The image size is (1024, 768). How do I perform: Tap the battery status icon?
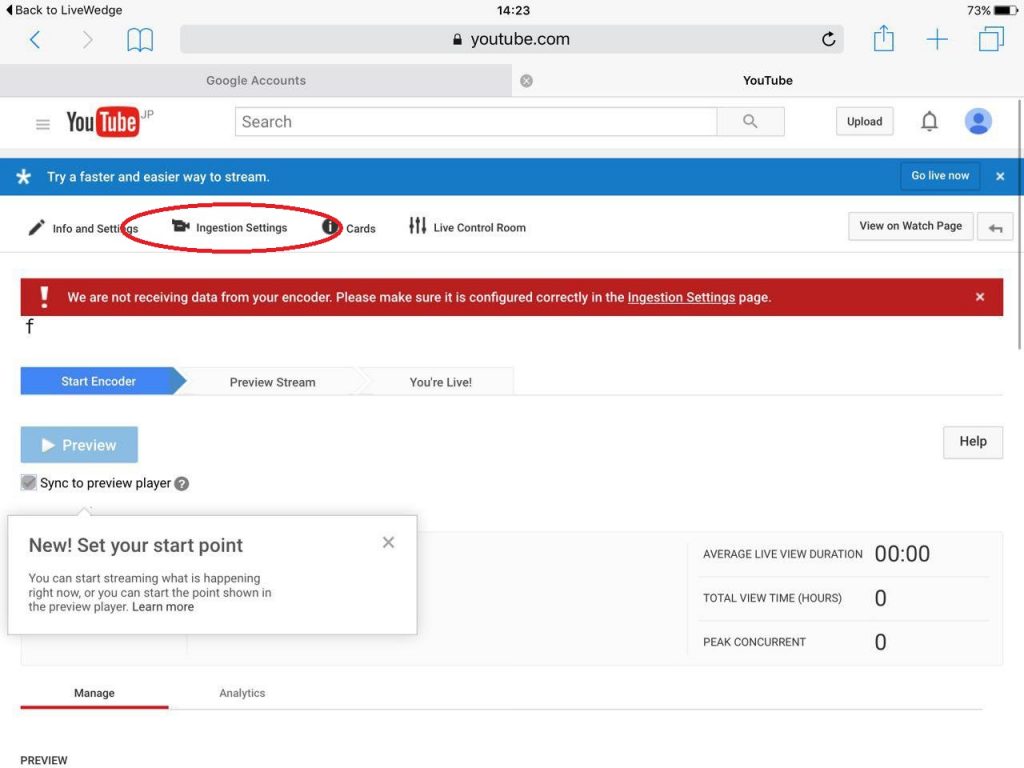pyautogui.click(x=1006, y=10)
